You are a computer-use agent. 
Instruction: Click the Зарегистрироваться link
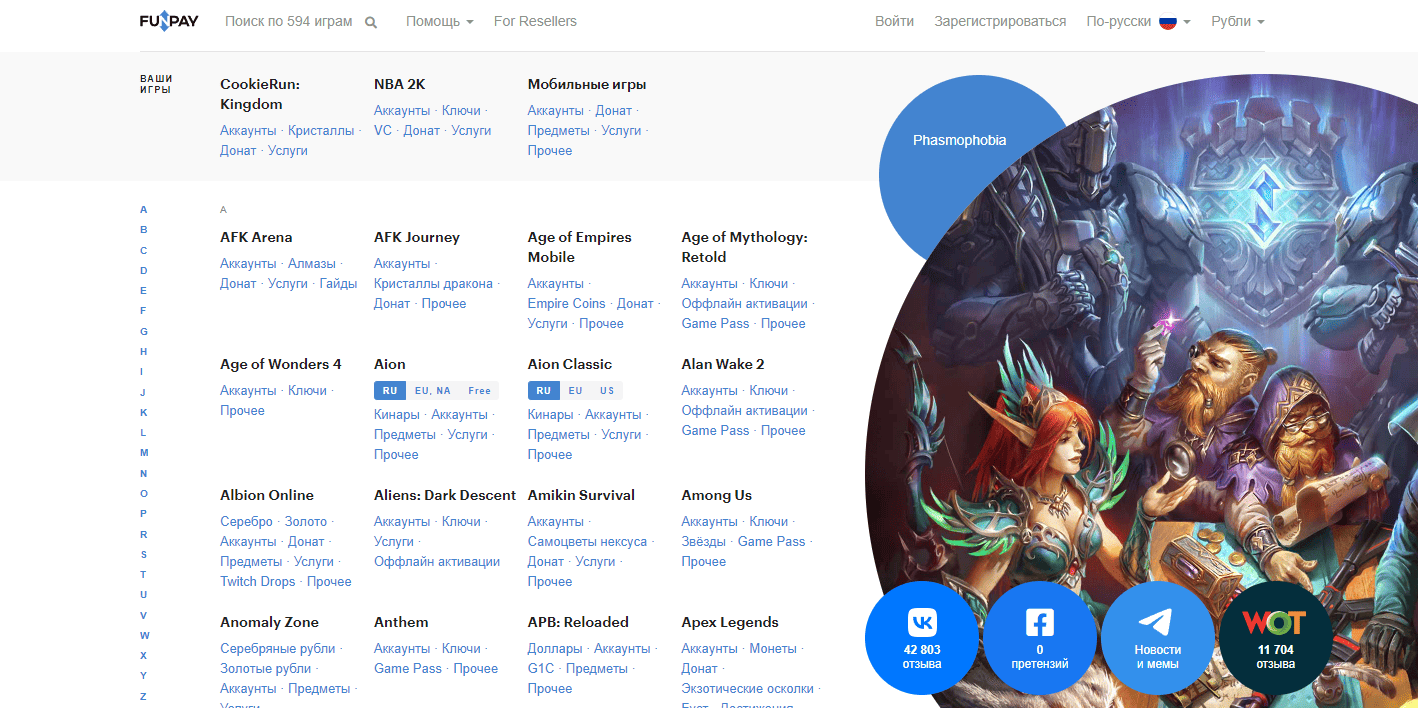point(1000,21)
